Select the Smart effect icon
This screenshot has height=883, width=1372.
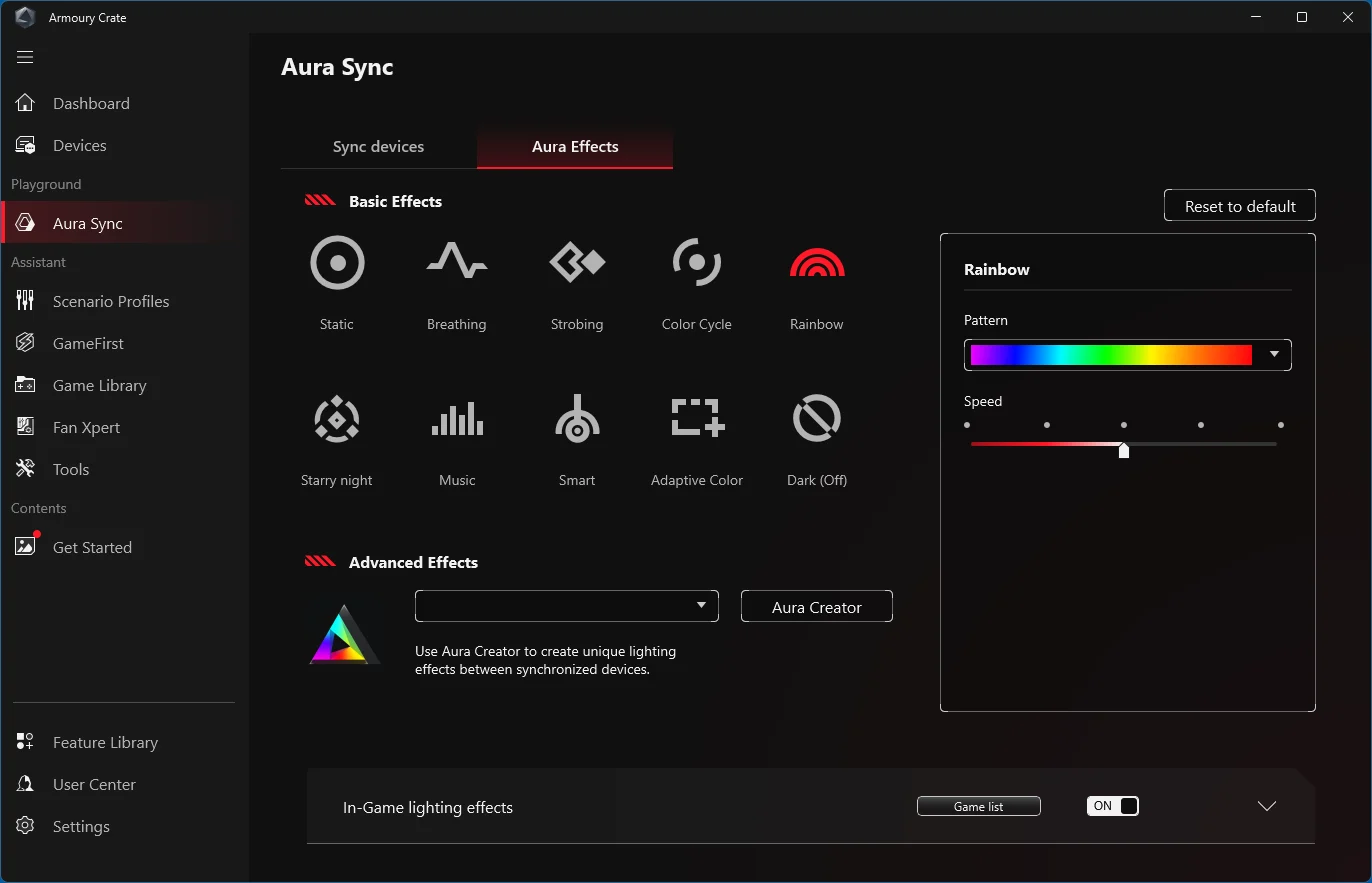tap(577, 419)
